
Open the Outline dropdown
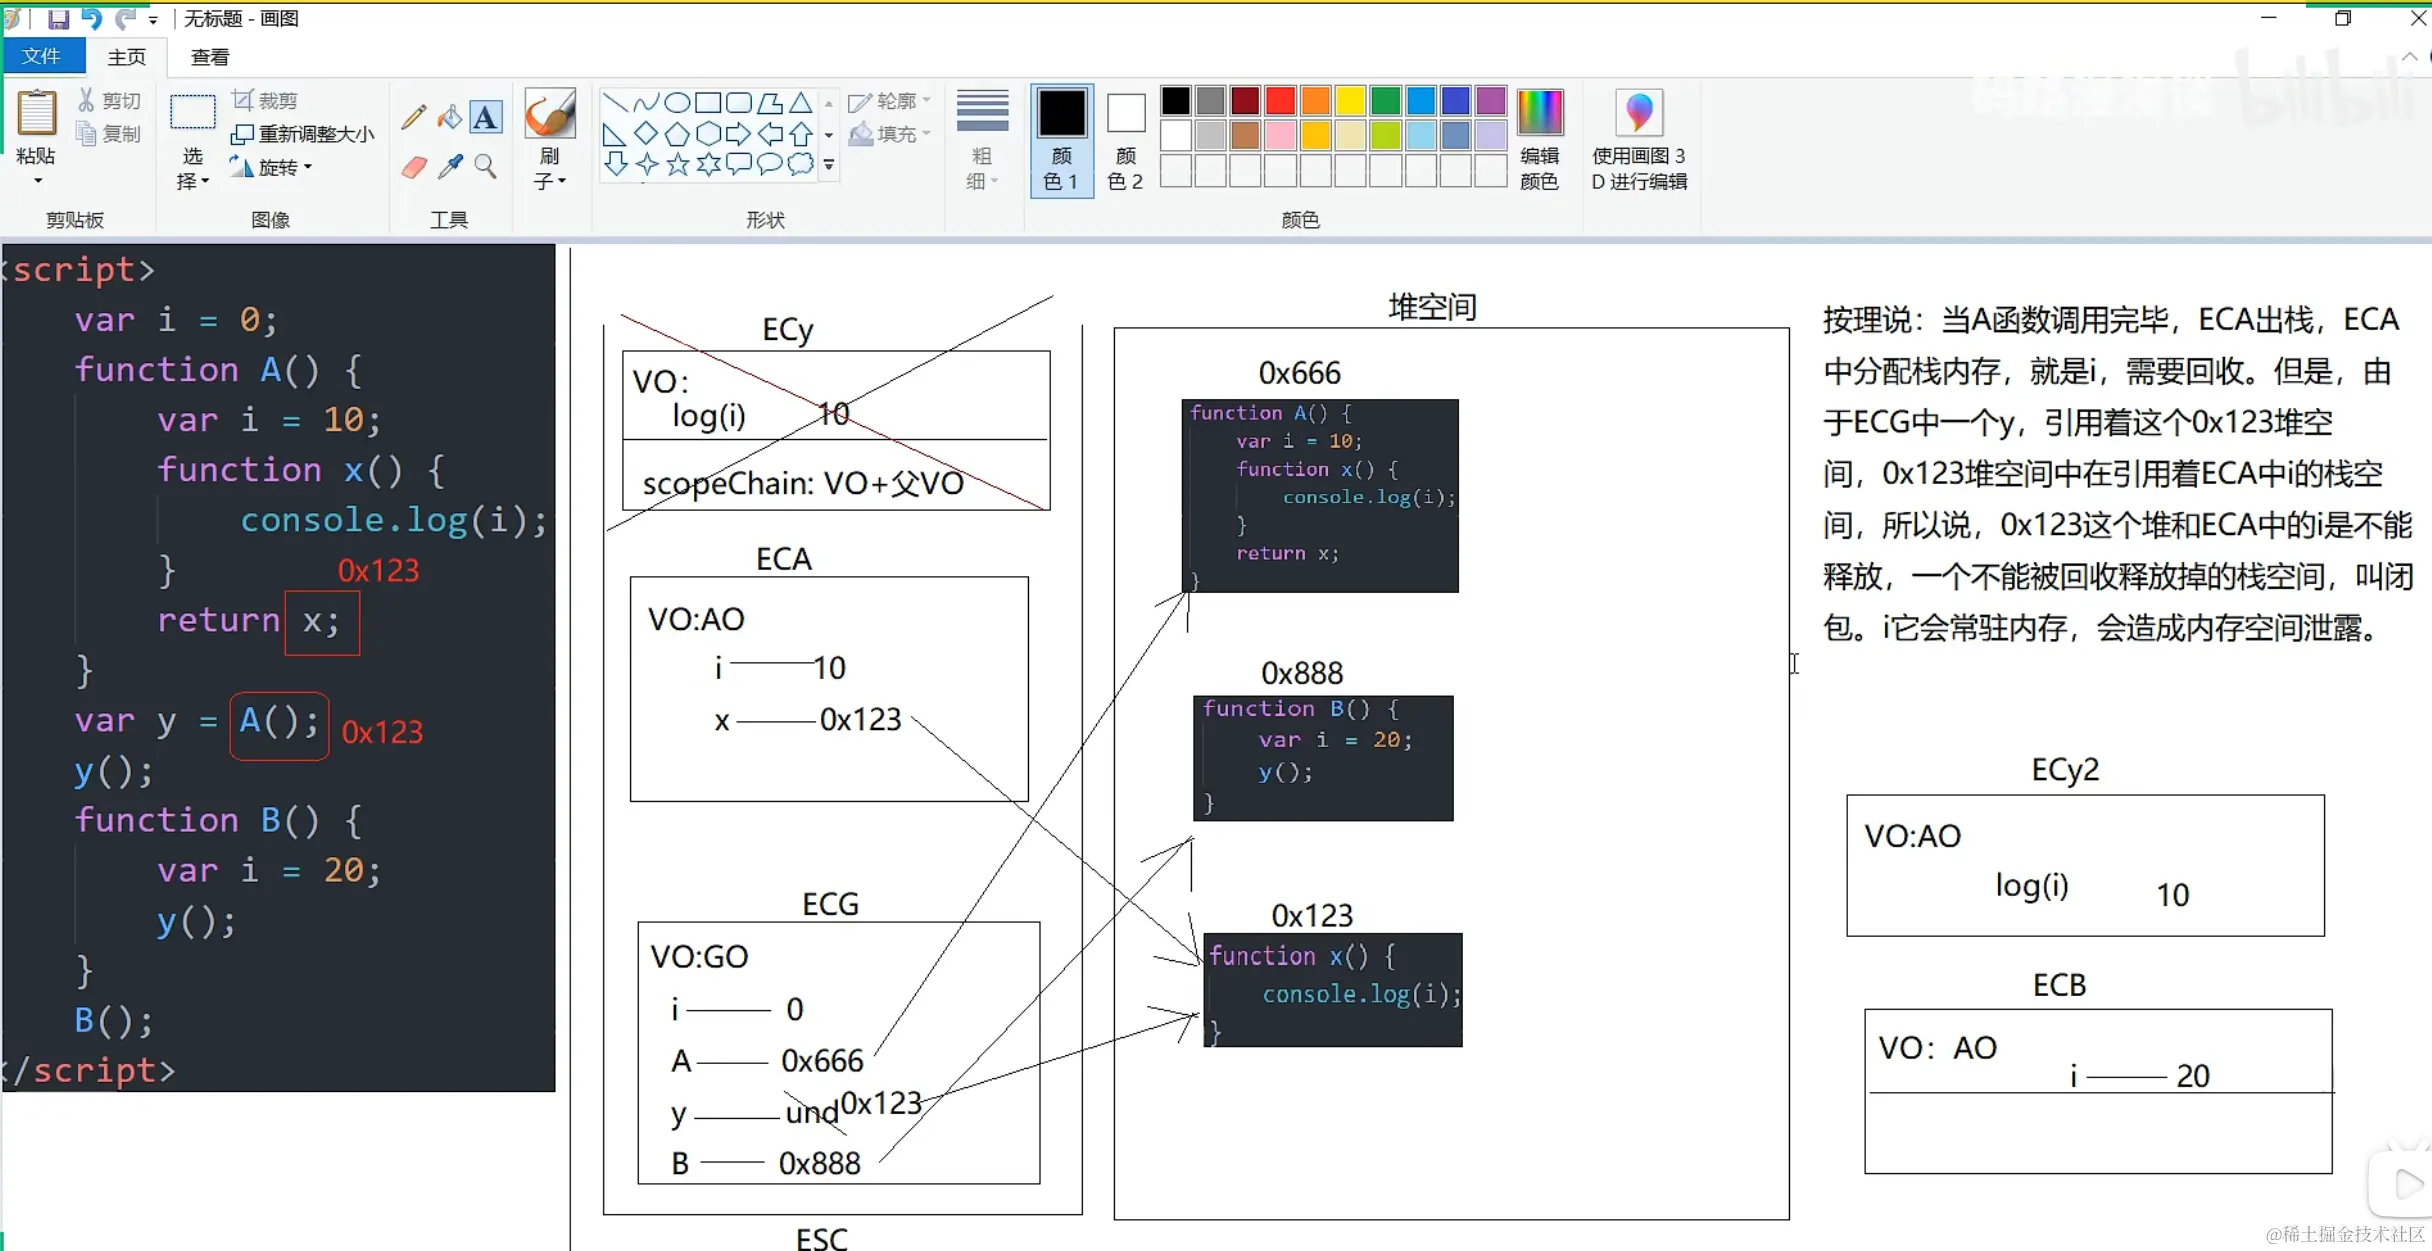point(889,101)
